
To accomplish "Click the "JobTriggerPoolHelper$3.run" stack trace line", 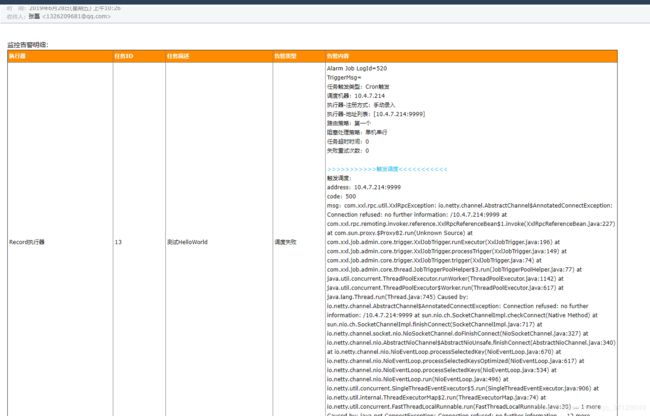I will tap(454, 269).
